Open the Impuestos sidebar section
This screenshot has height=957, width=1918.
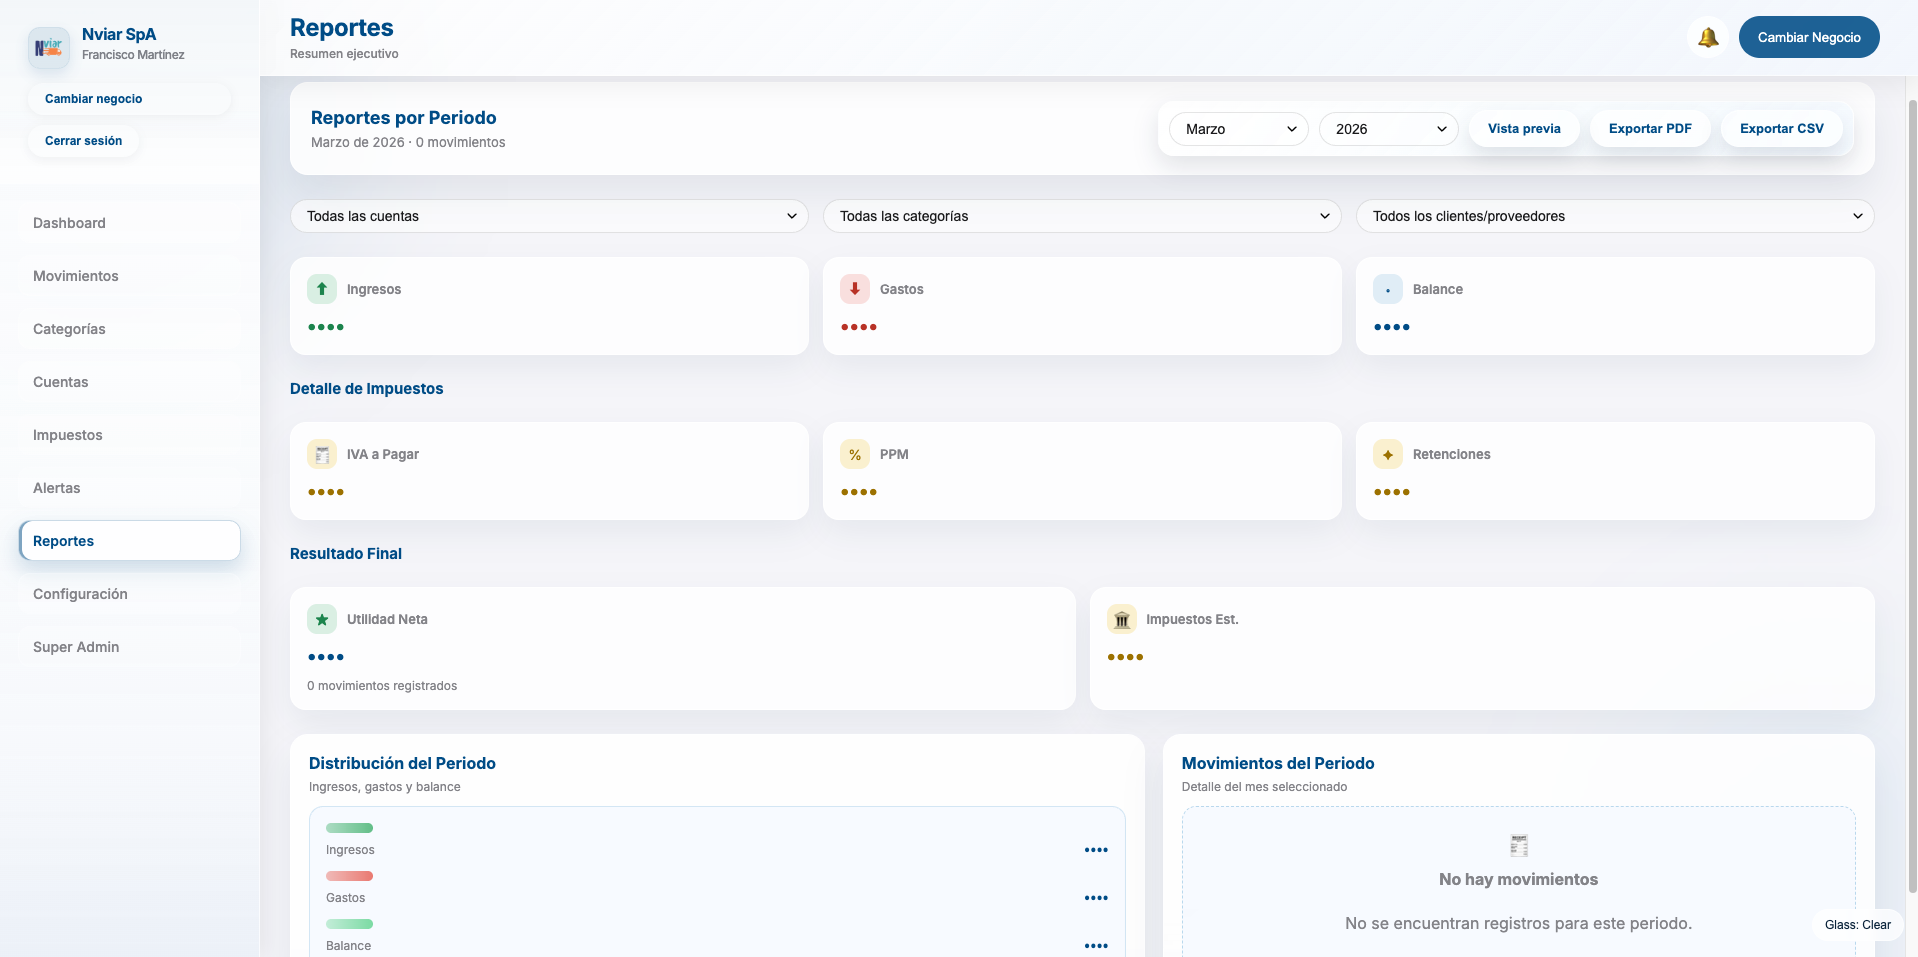pyautogui.click(x=68, y=435)
